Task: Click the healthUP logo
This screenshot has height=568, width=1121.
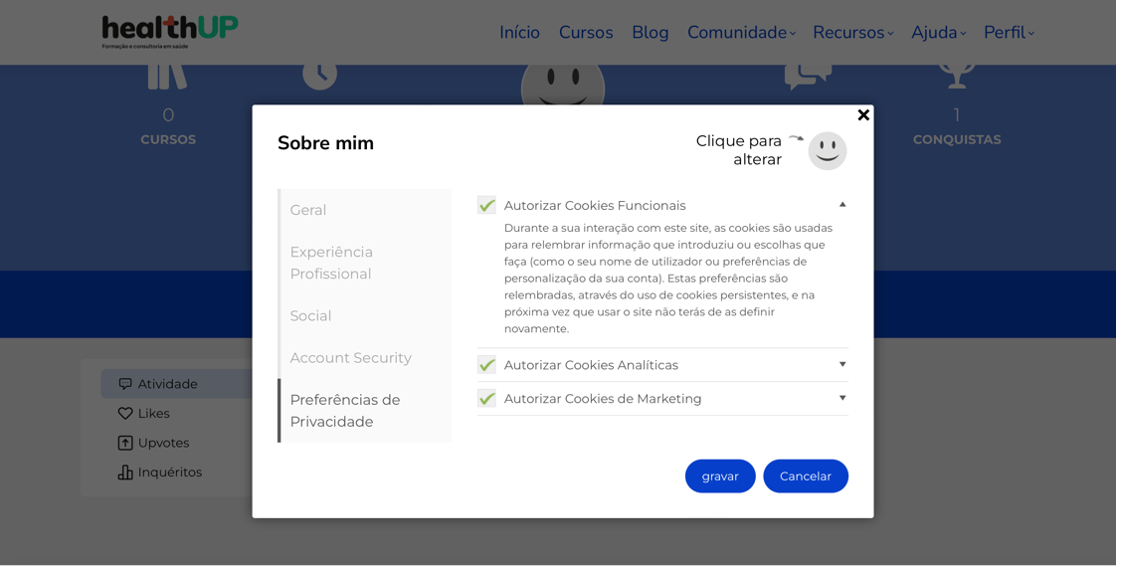Action: (169, 31)
